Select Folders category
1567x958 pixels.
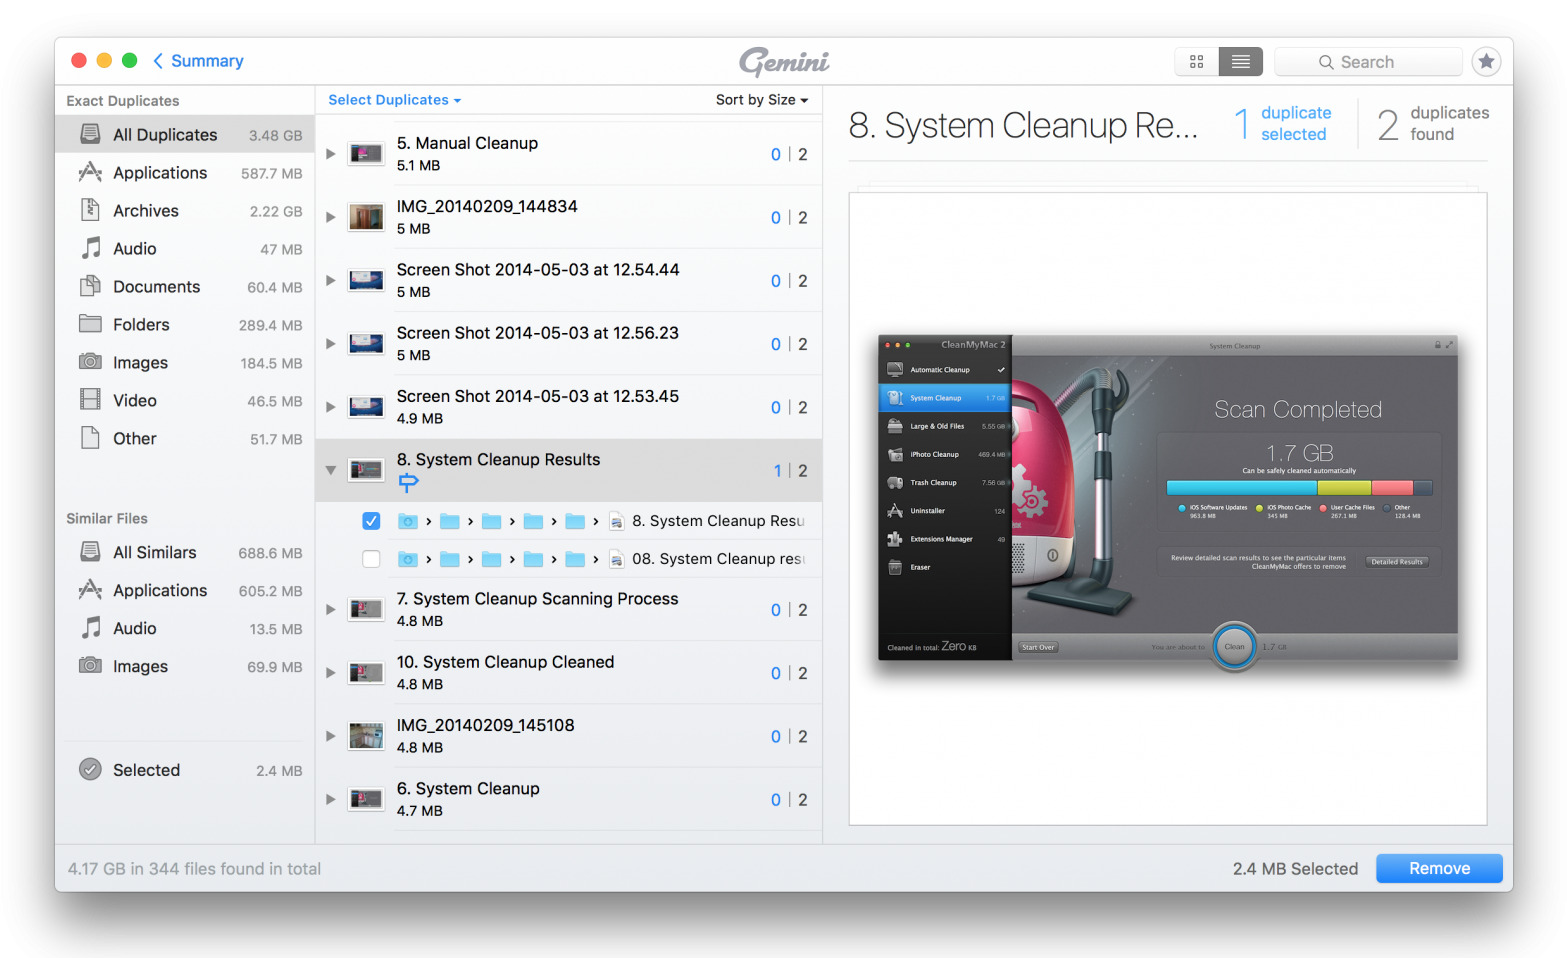(x=185, y=324)
